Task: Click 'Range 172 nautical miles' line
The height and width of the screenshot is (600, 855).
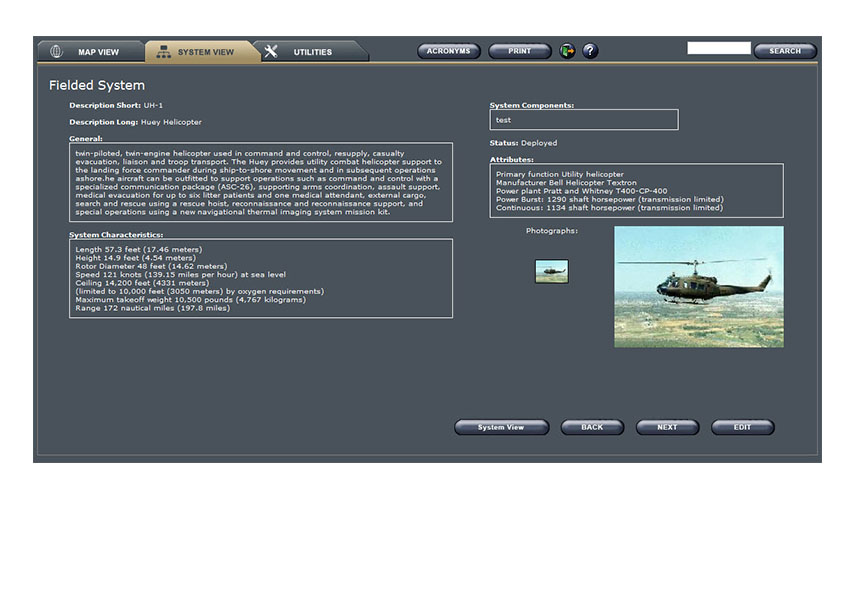Action: click(153, 308)
